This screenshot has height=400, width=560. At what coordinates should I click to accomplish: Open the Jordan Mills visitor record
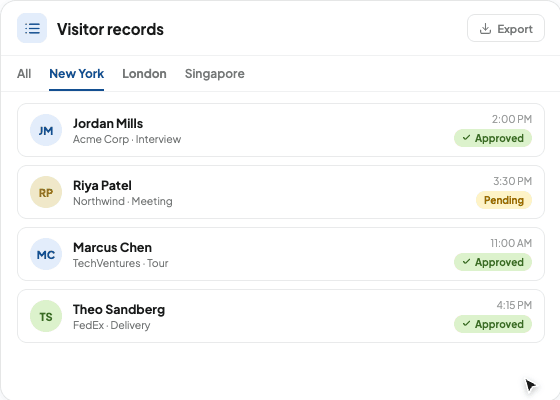point(281,130)
